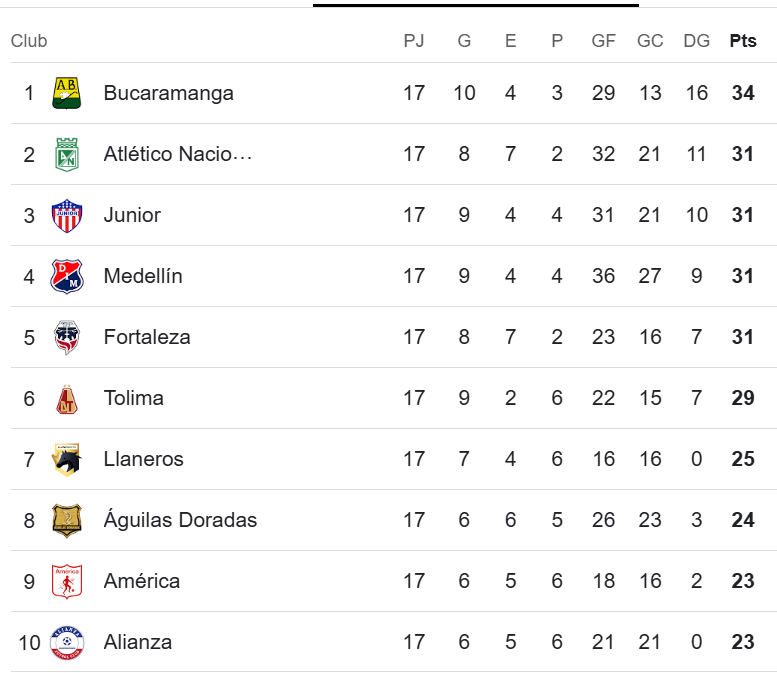The height and width of the screenshot is (673, 777).
Task: Click the Llaneros horse crest icon
Action: click(x=67, y=459)
